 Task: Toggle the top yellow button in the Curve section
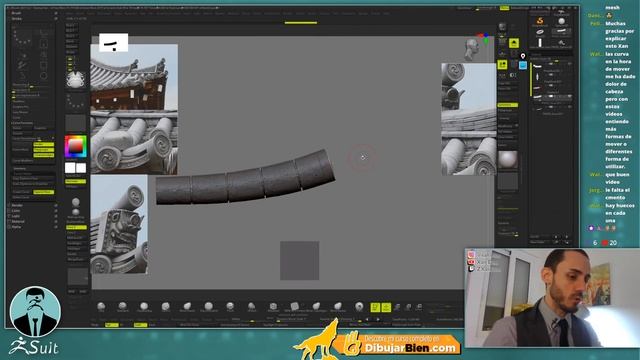point(44,144)
